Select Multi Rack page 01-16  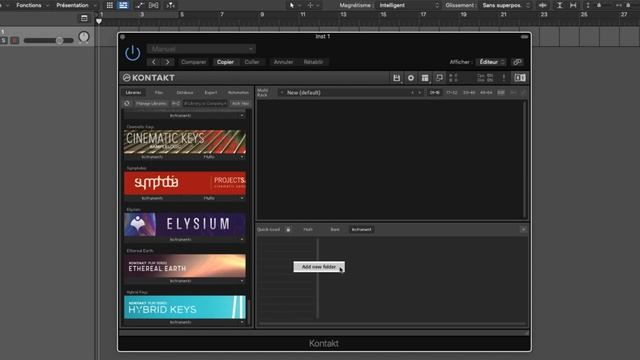434,93
